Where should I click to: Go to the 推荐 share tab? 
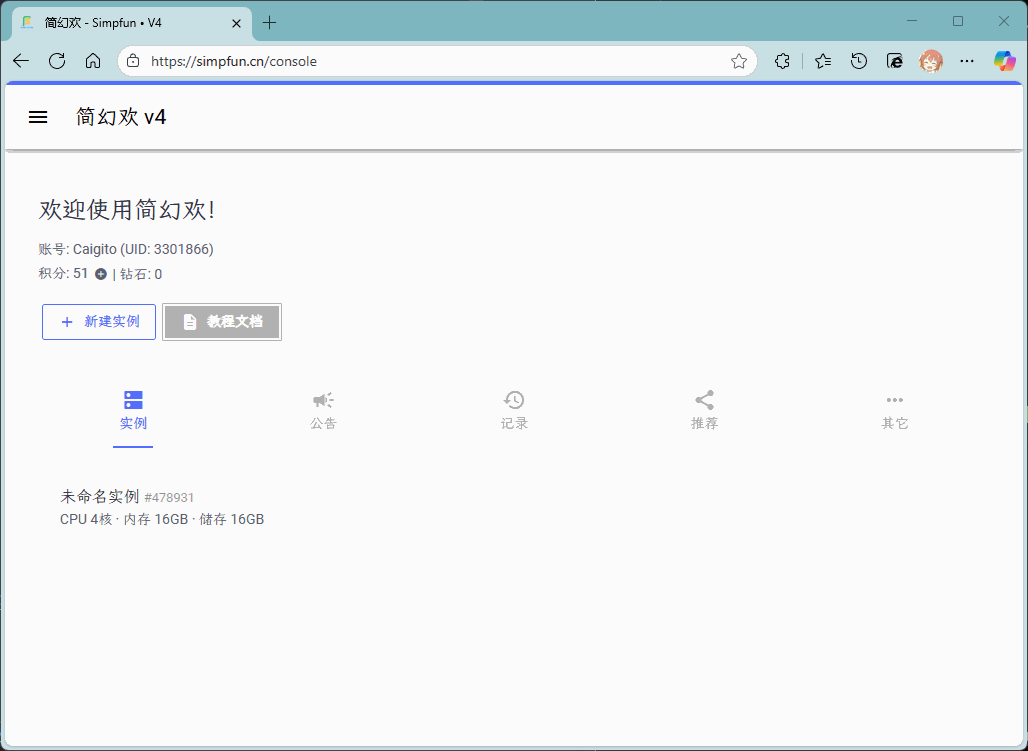pyautogui.click(x=704, y=411)
